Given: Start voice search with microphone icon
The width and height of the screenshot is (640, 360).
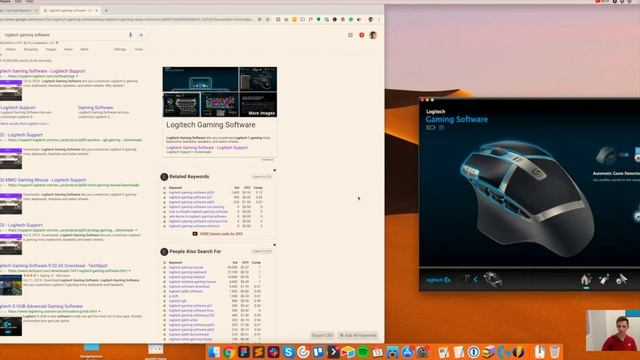Looking at the screenshot, I should [131, 35].
